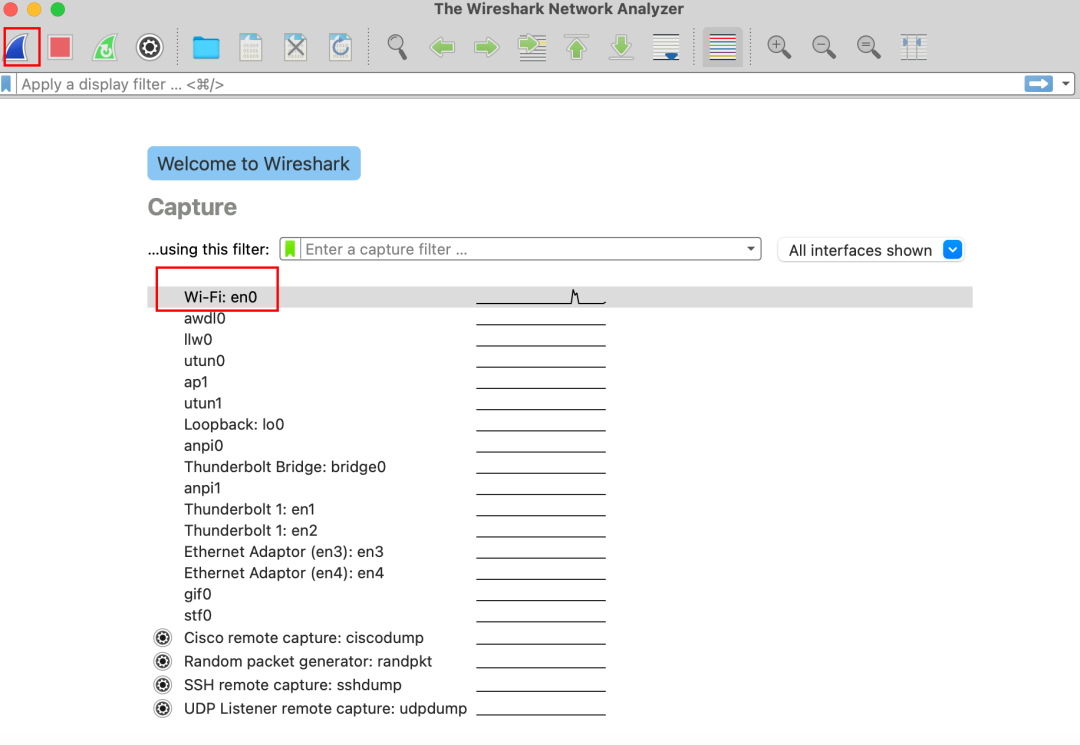Toggle auto-scroll during live capture
The image size is (1080, 745).
pos(666,48)
